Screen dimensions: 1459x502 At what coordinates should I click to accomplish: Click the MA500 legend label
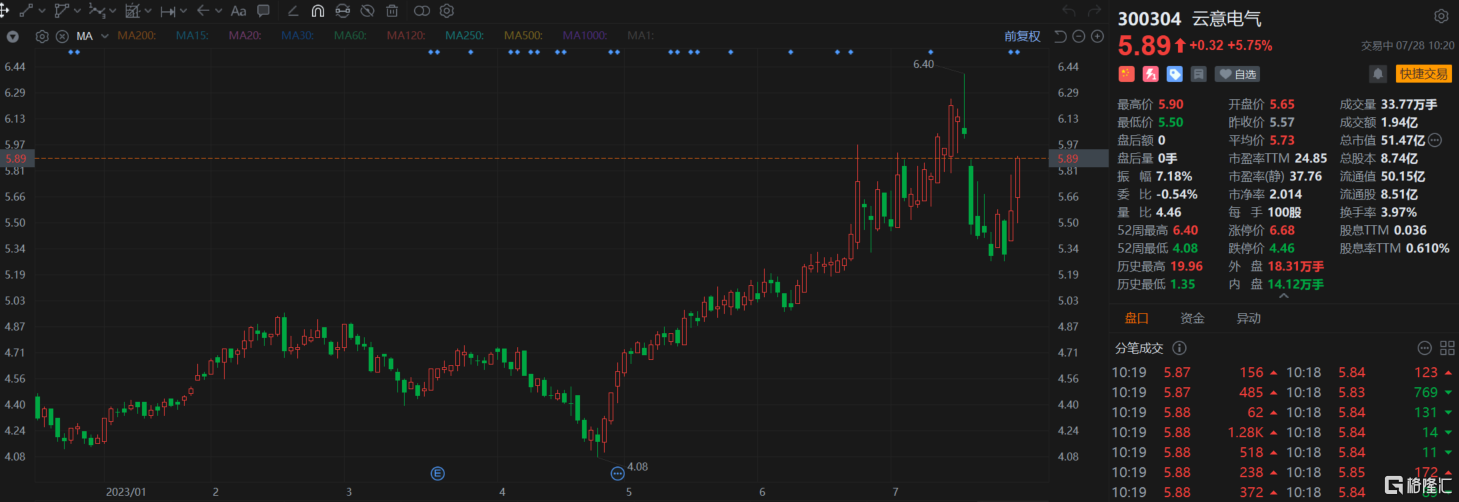click(523, 36)
